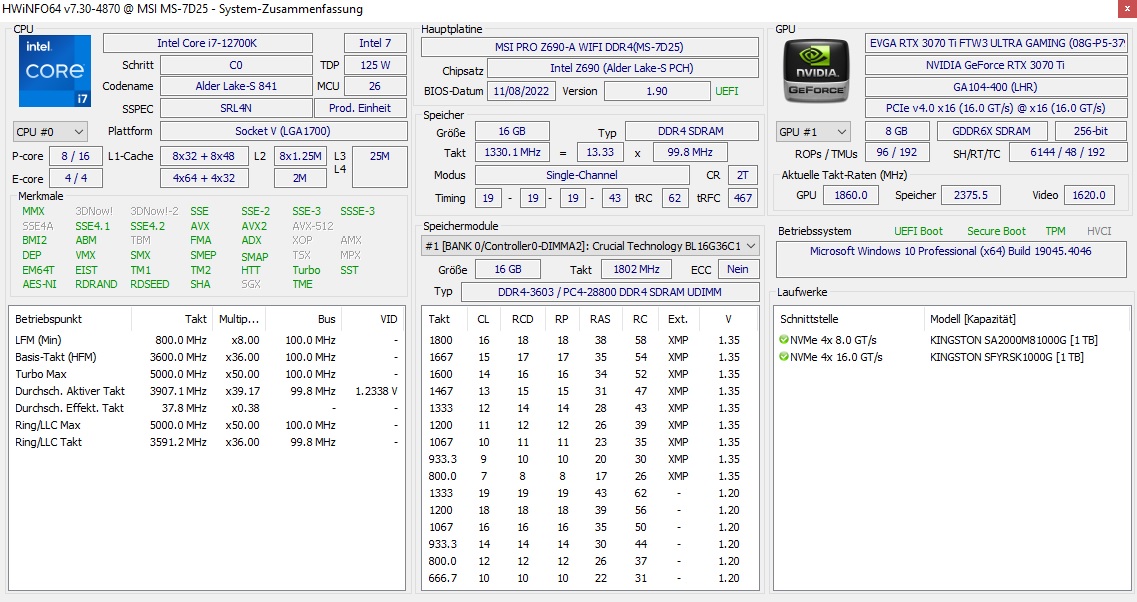
Task: Select the Intel Core i7-12700K name field
Action: click(207, 44)
